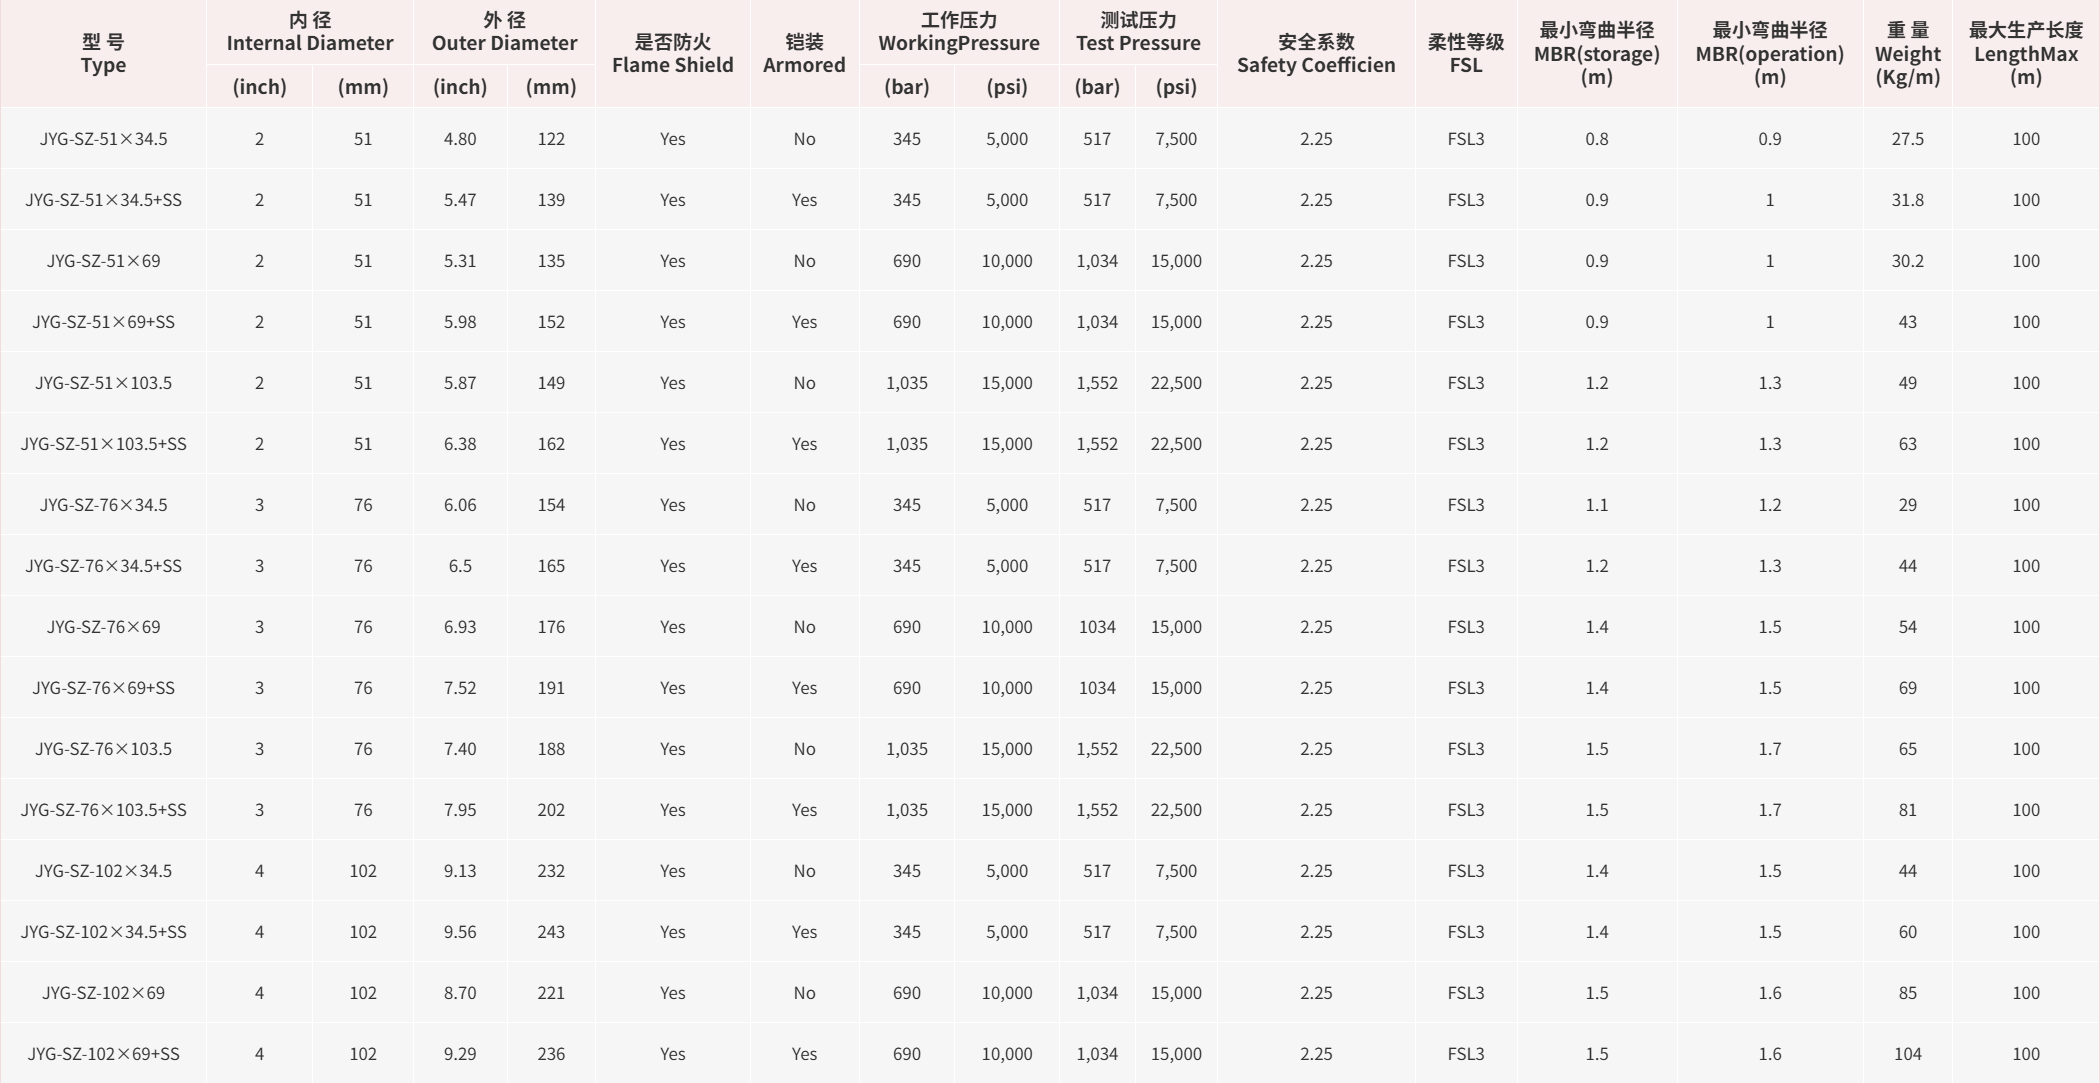Image resolution: width=2100 pixels, height=1083 pixels.
Task: Click the LengthMax column header
Action: click(2025, 54)
